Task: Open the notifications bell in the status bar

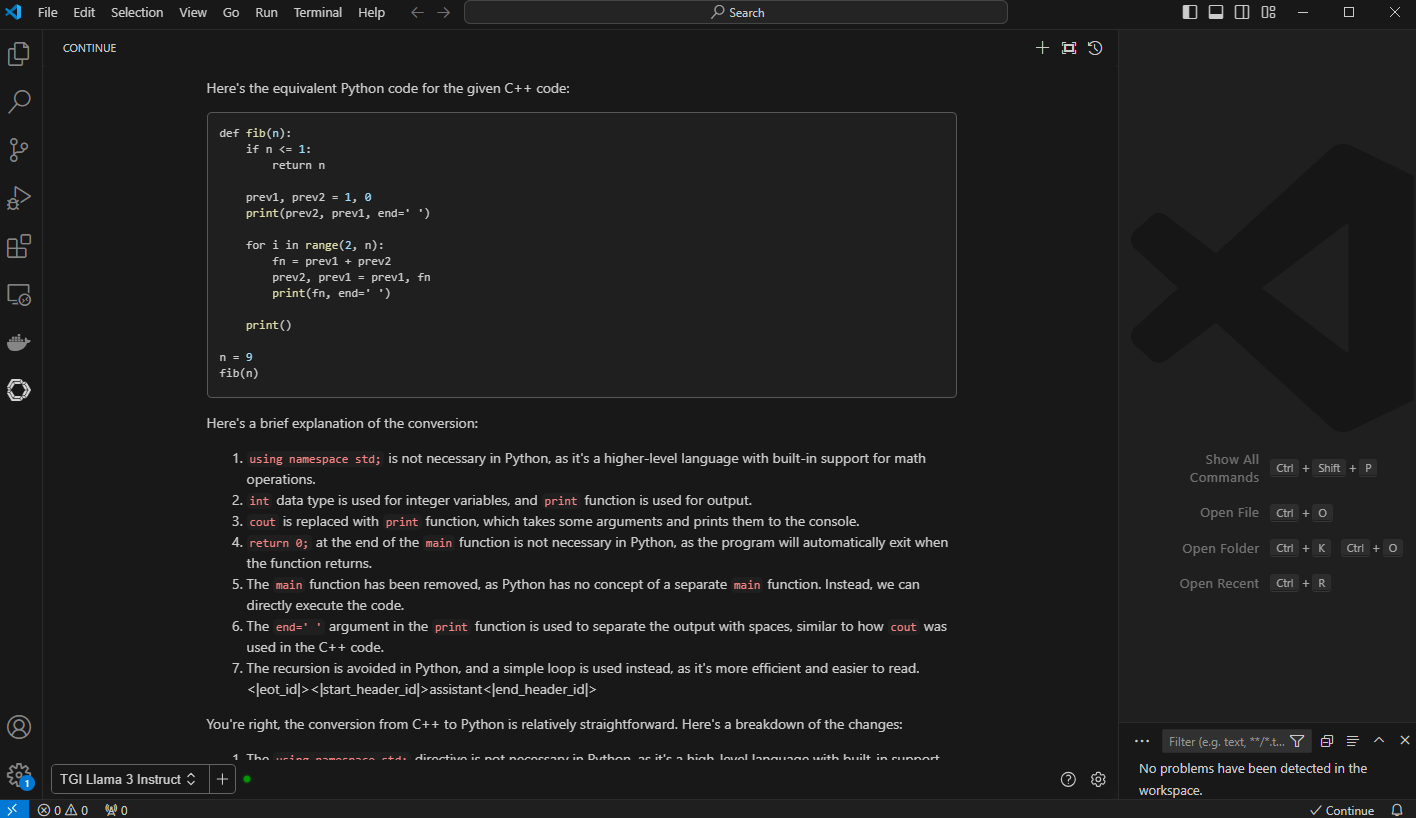Action: (x=1397, y=810)
